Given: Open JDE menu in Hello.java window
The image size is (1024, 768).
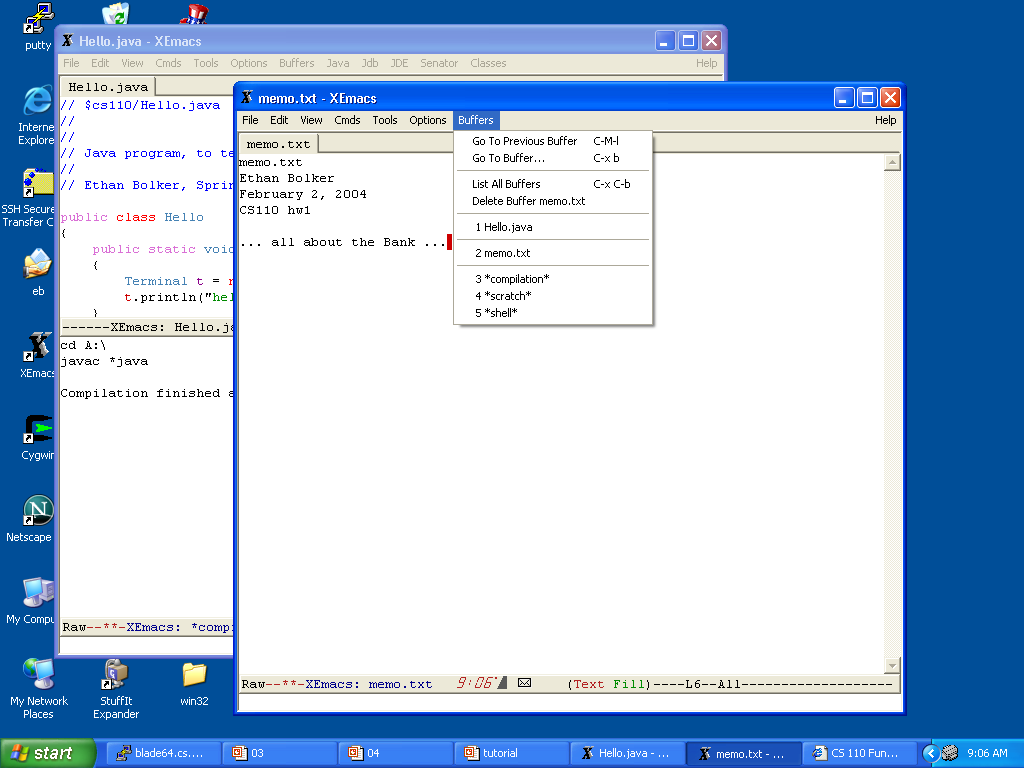Looking at the screenshot, I should tap(399, 63).
